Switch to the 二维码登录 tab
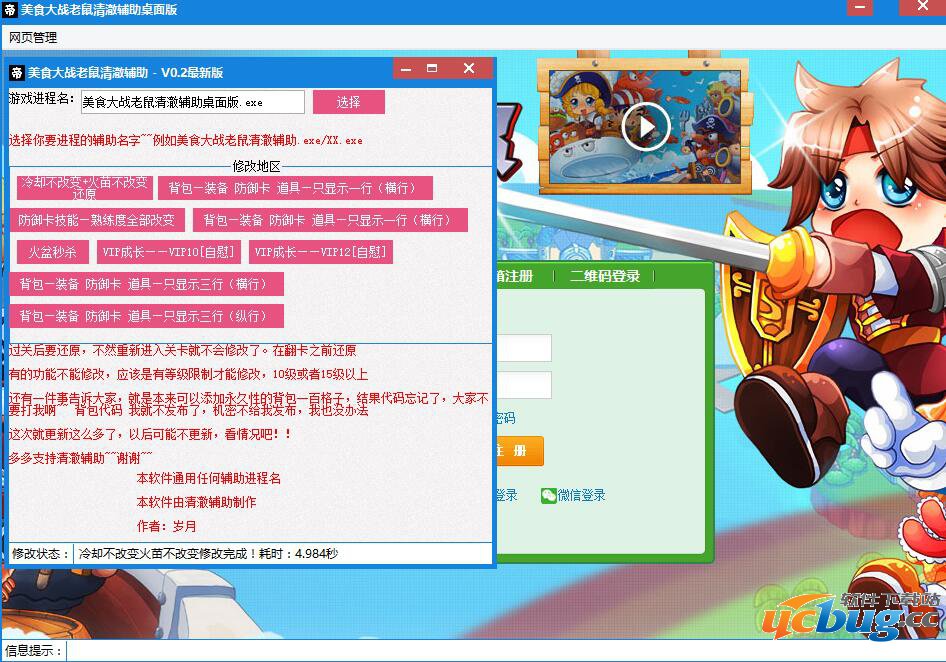The image size is (946, 662). click(604, 276)
